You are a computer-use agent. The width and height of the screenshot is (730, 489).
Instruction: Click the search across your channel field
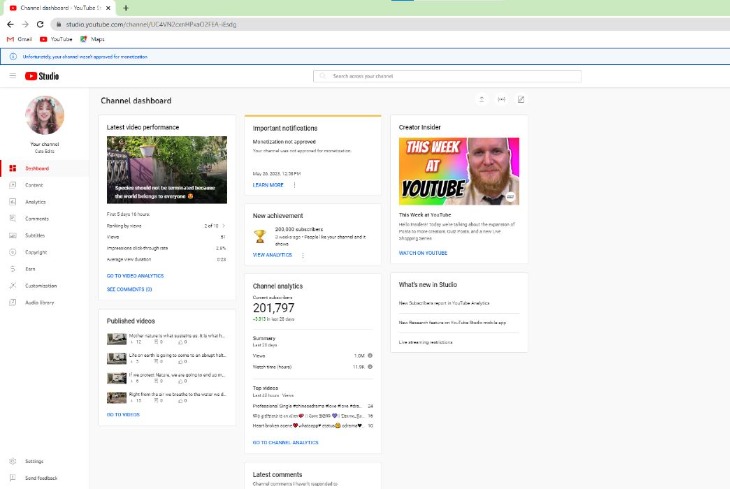click(x=447, y=76)
